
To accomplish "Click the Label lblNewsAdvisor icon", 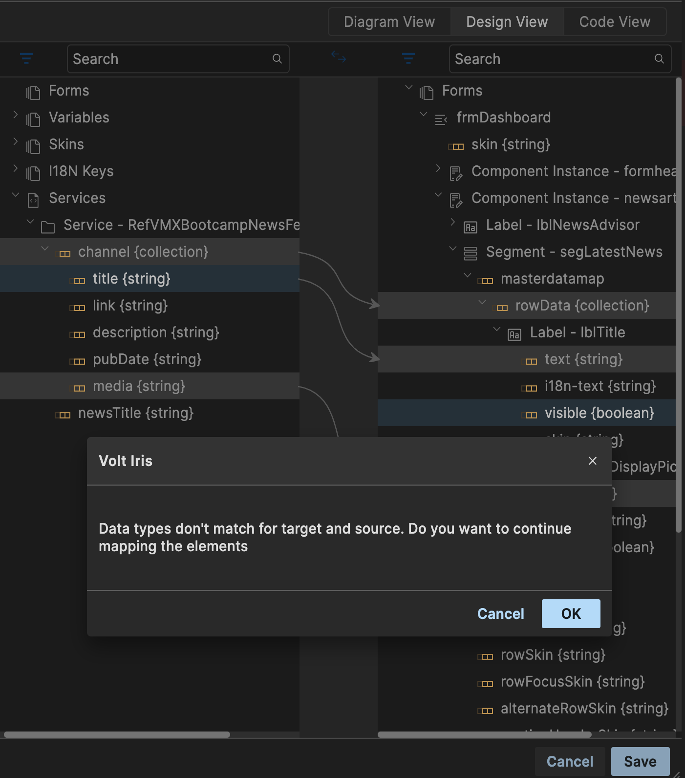I will pos(470,225).
